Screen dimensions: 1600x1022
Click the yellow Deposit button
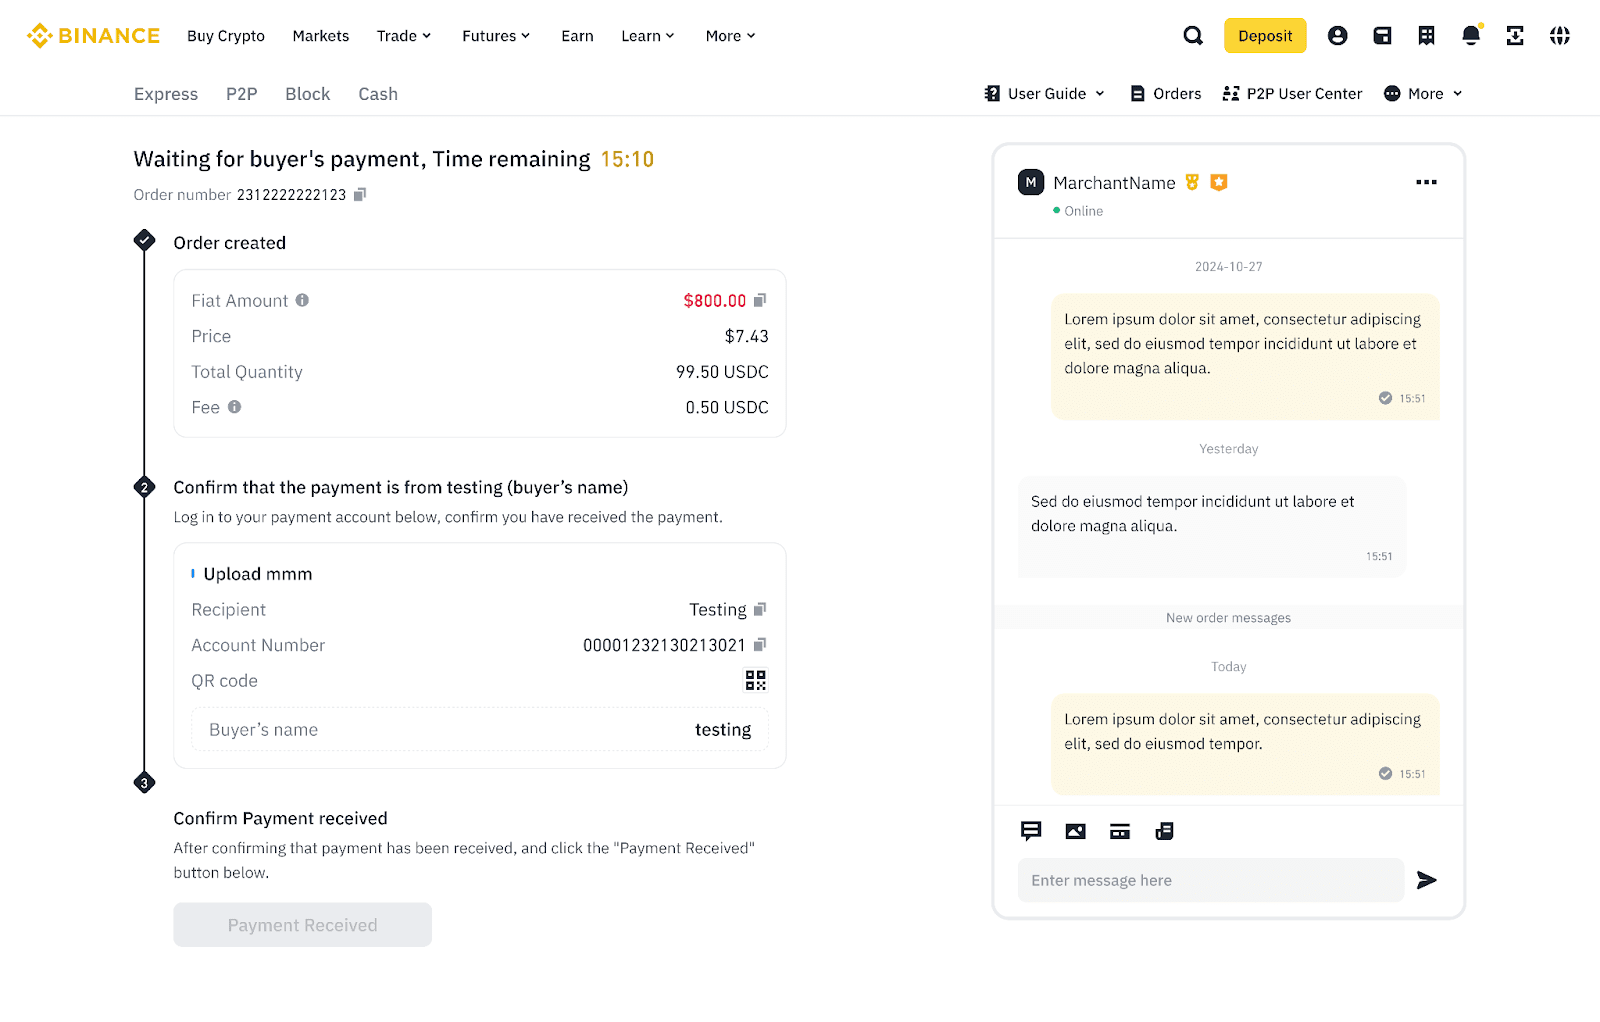1265,36
